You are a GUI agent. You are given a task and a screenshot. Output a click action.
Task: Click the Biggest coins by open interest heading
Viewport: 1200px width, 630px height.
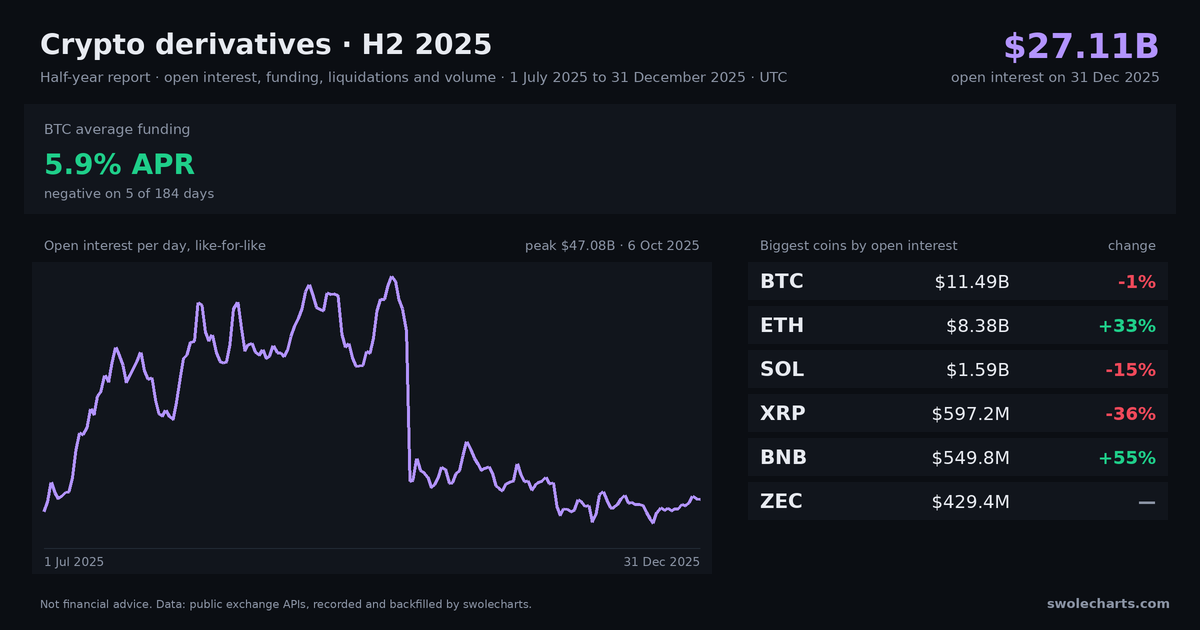(x=858, y=246)
